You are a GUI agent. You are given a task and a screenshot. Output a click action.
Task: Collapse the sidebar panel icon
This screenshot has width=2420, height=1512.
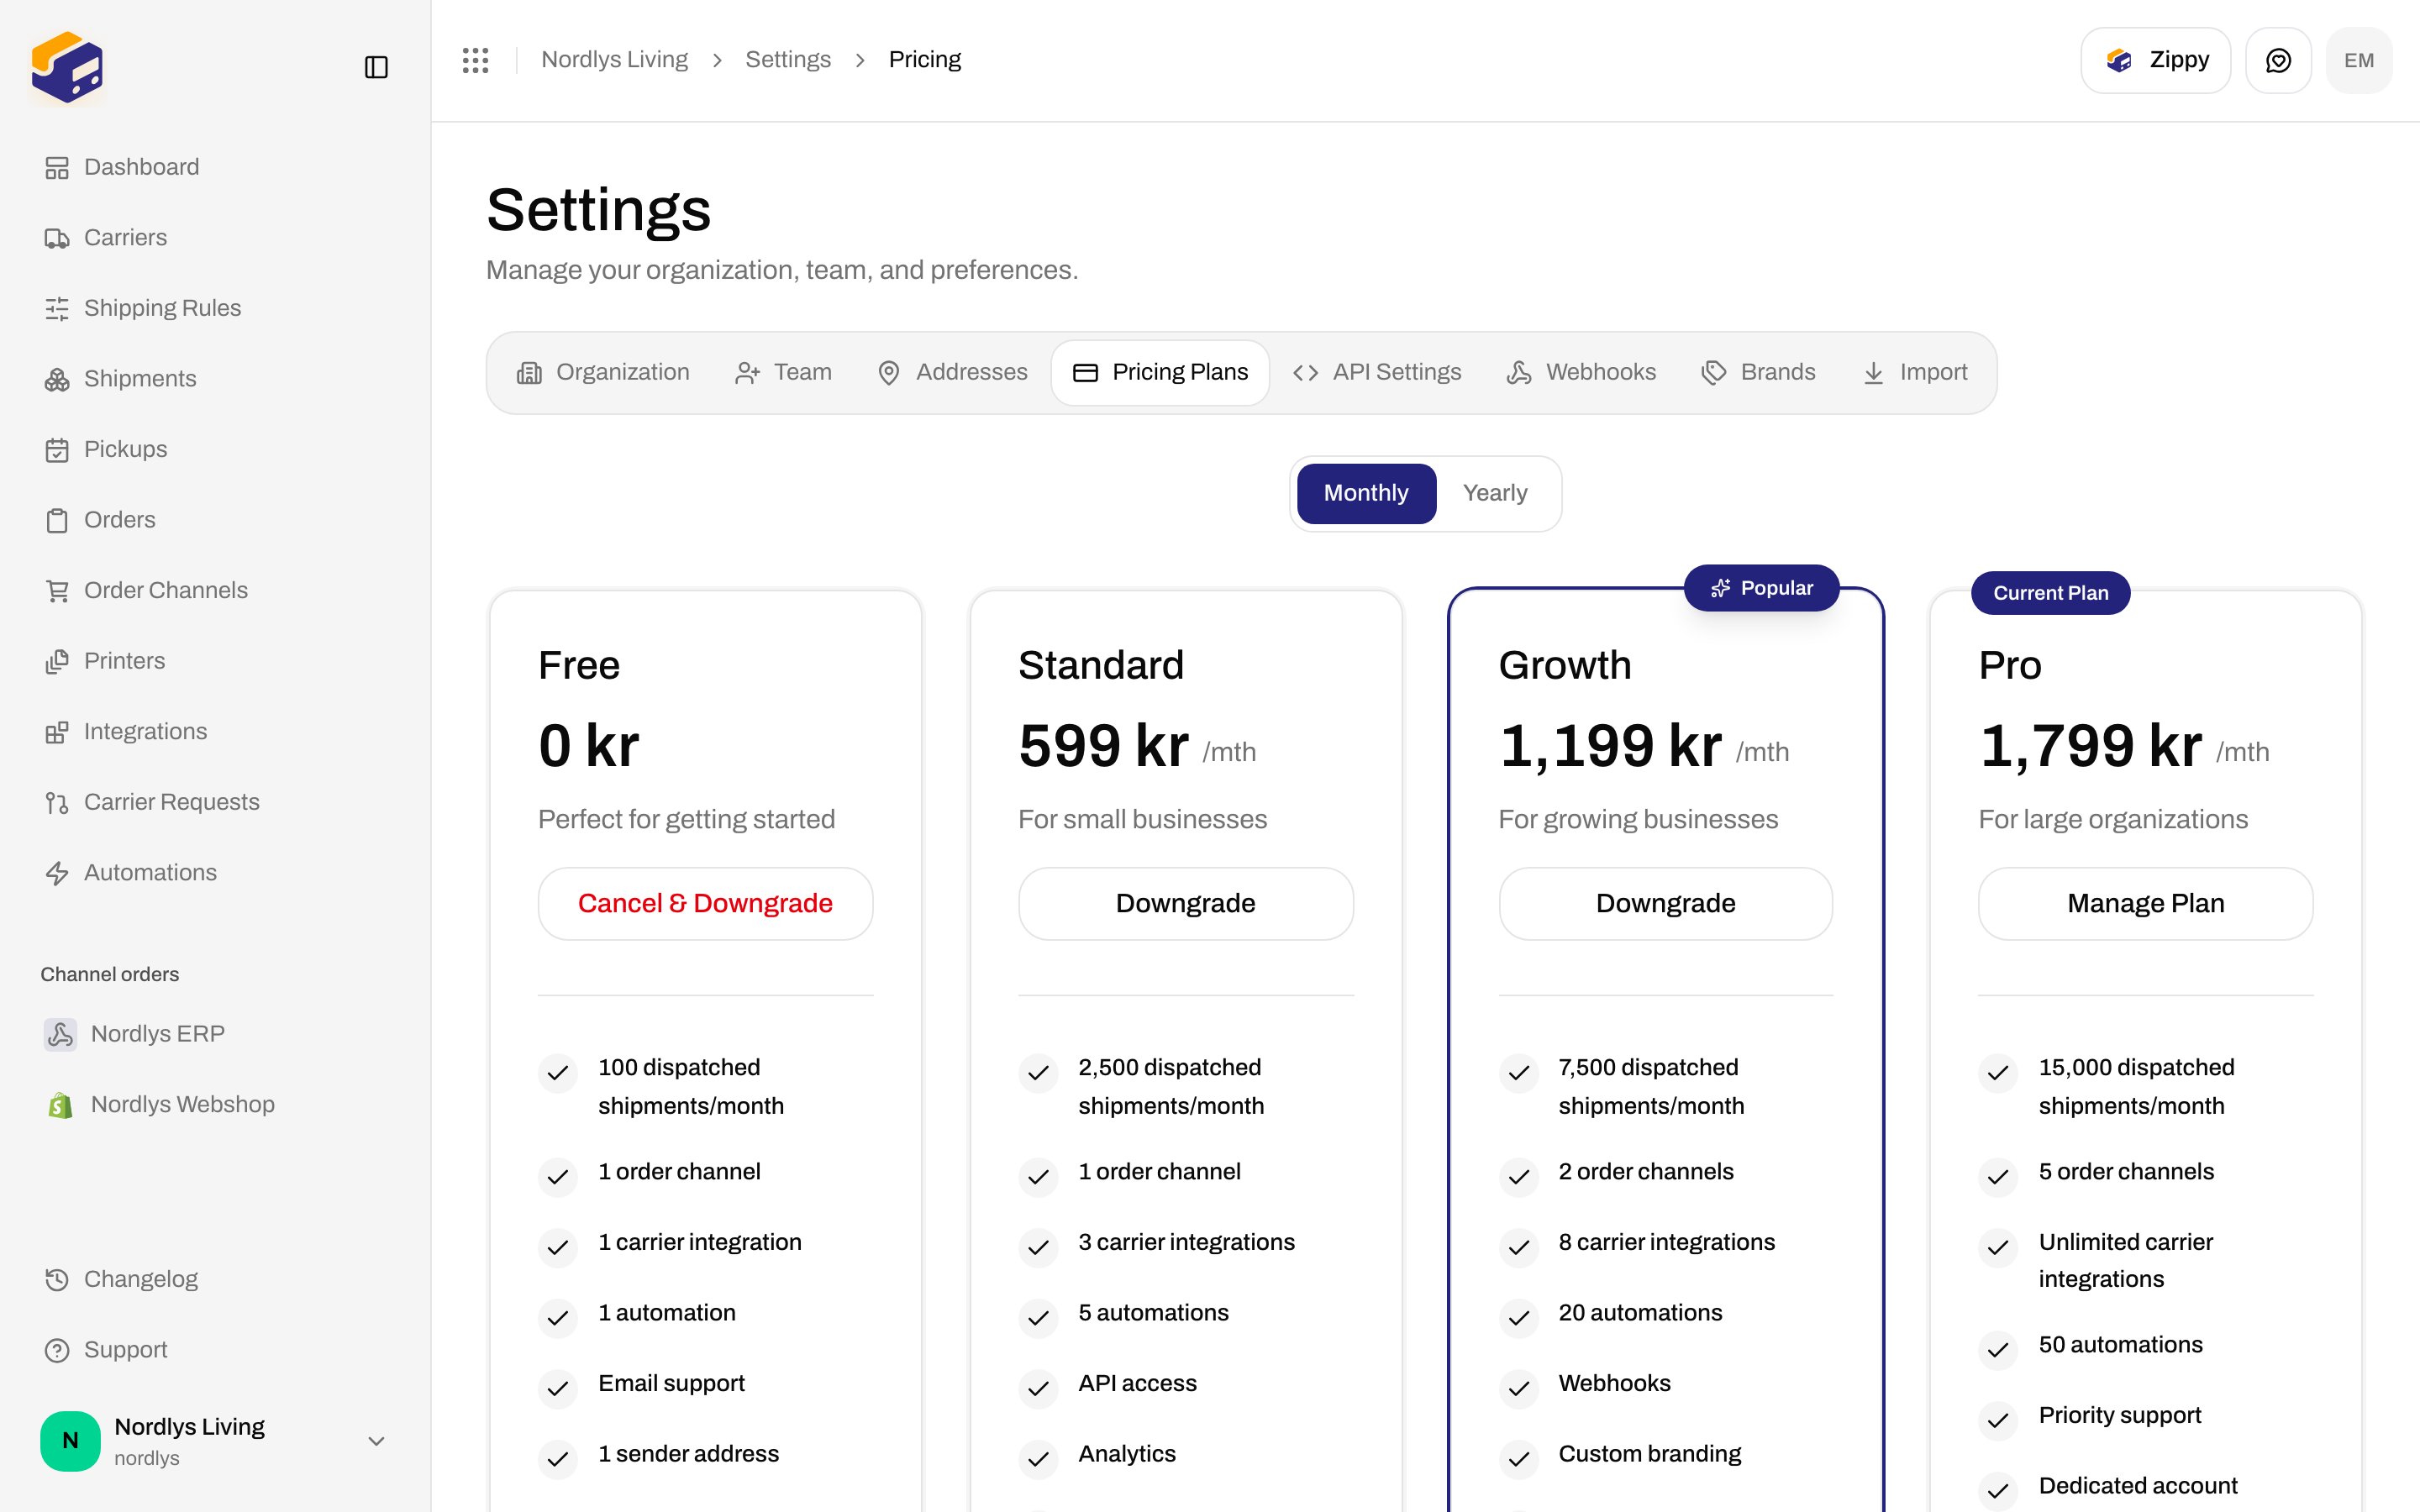[376, 67]
